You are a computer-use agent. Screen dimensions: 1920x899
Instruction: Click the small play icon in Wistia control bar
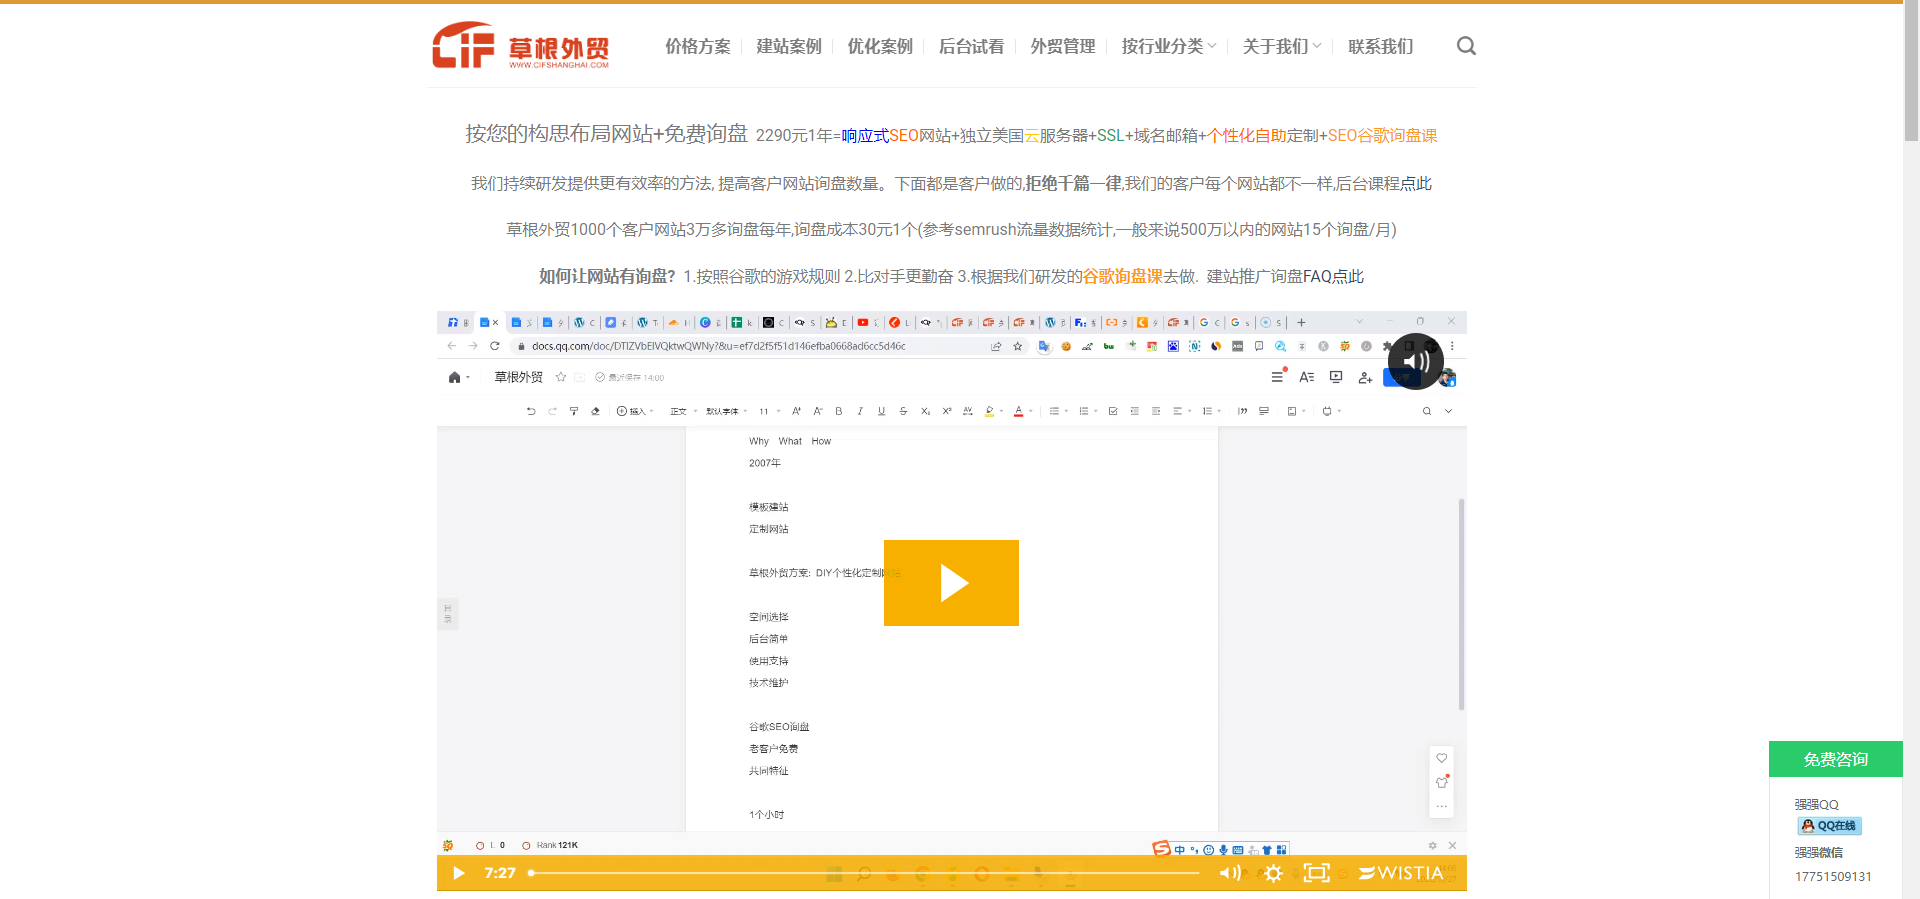pos(458,873)
